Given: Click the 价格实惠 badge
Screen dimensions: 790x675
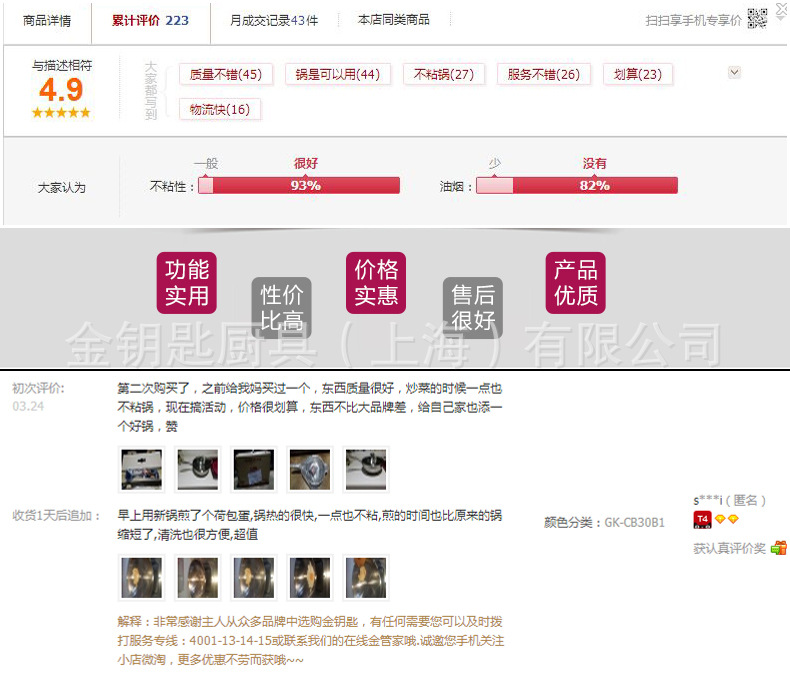Looking at the screenshot, I should click(x=376, y=283).
